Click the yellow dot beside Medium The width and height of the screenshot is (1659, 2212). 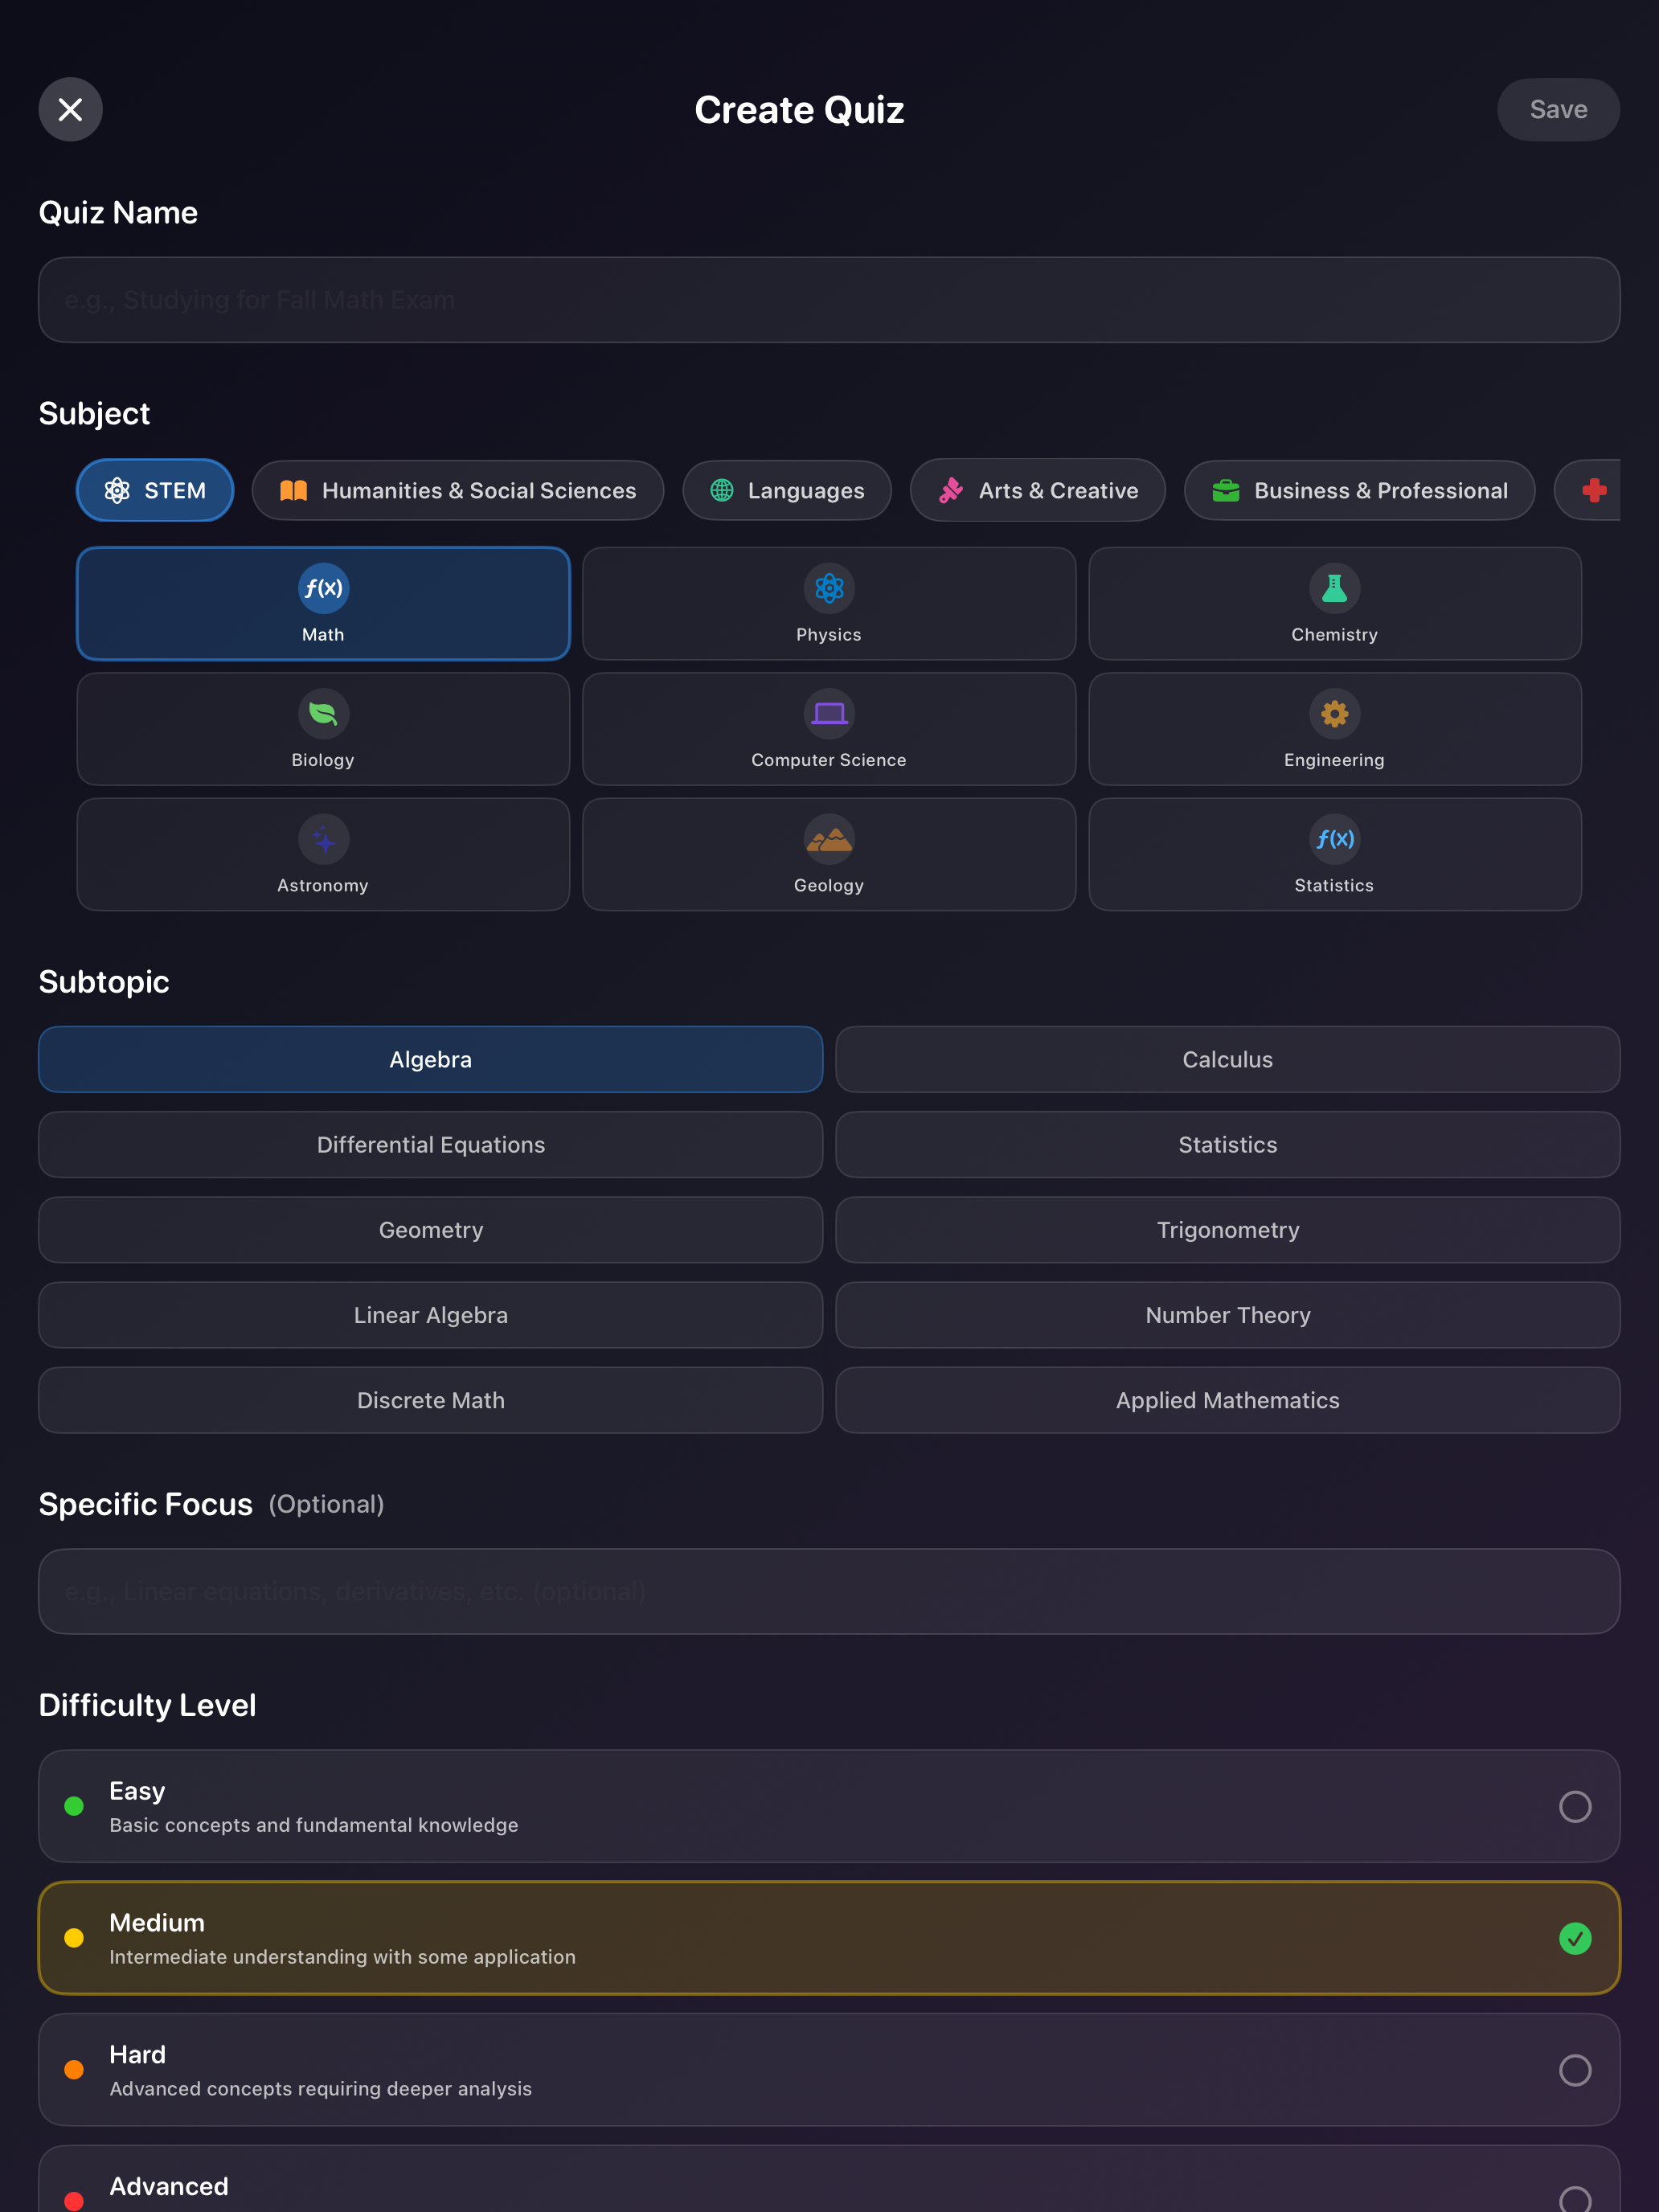[x=74, y=1938]
